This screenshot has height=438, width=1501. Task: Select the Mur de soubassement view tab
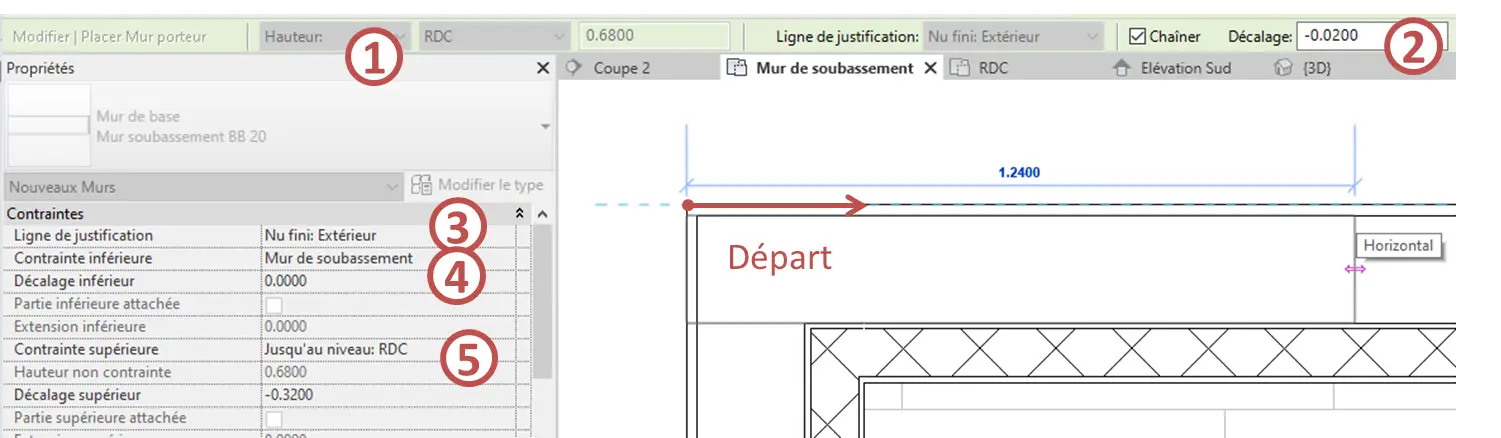[834, 68]
